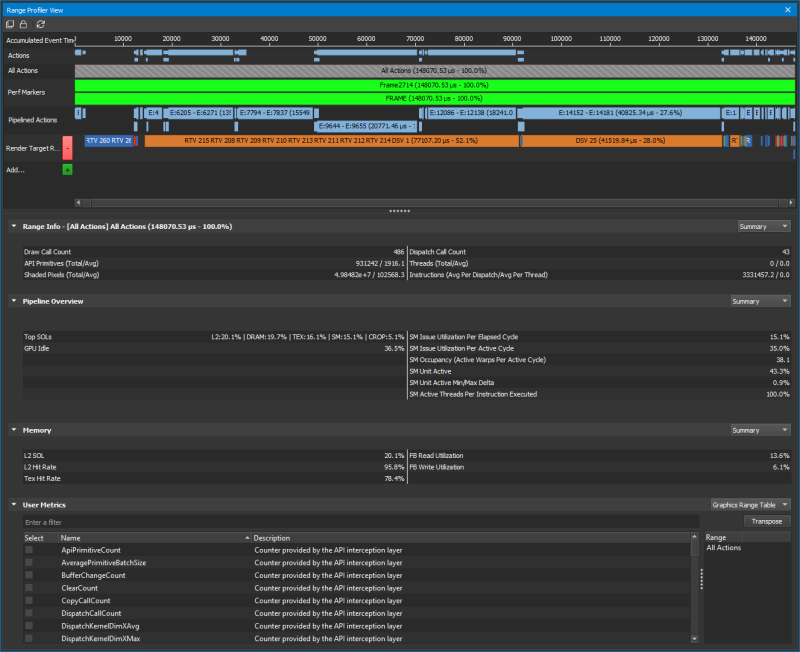The image size is (800, 652).
Task: Select the DSV 25 render target range
Action: pos(624,141)
